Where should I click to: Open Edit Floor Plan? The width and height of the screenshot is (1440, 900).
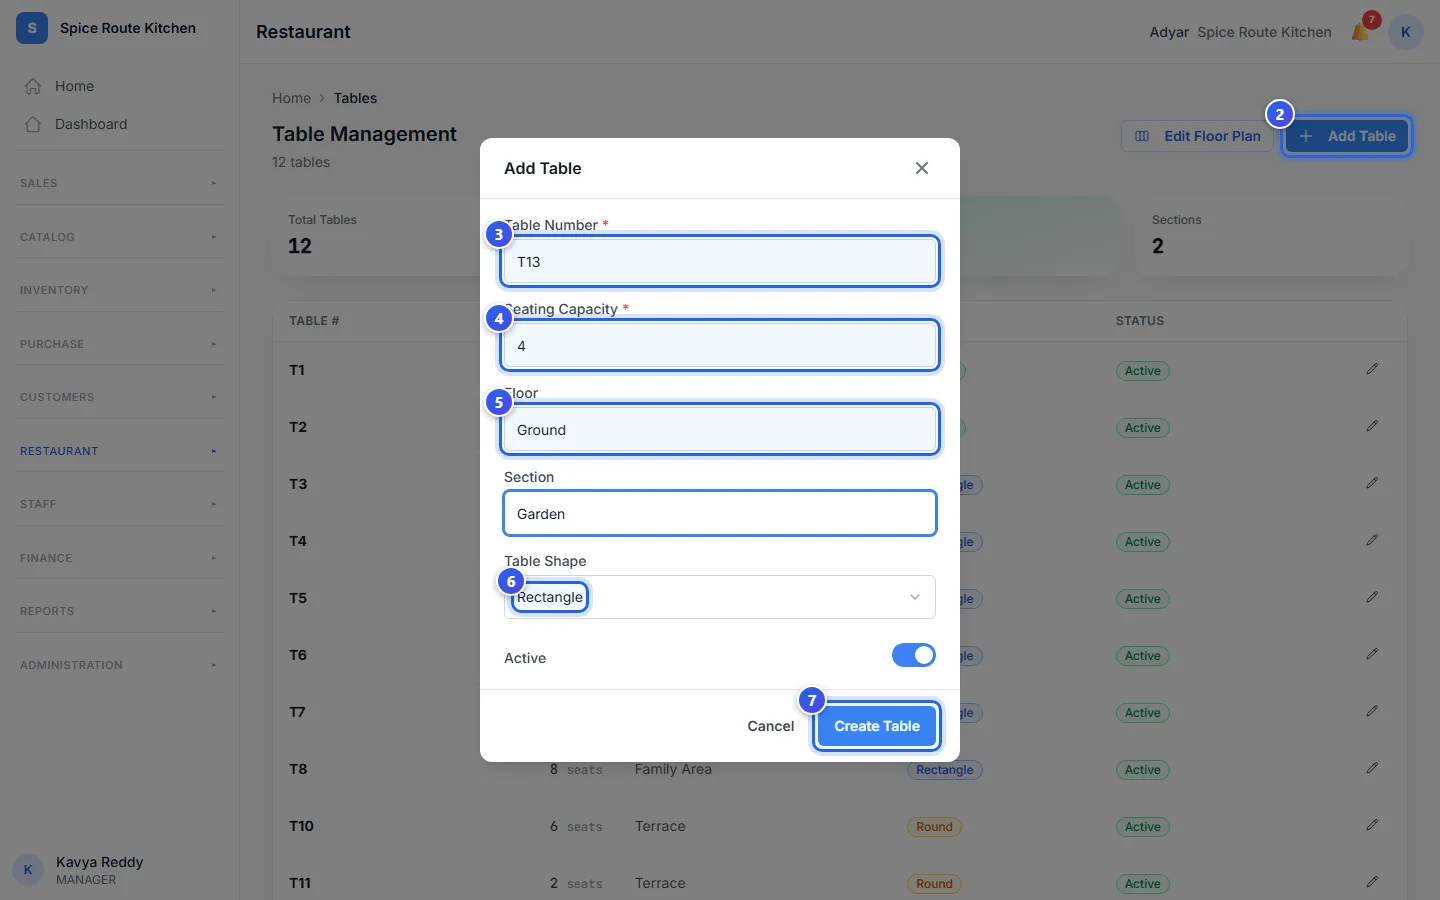coord(1197,136)
